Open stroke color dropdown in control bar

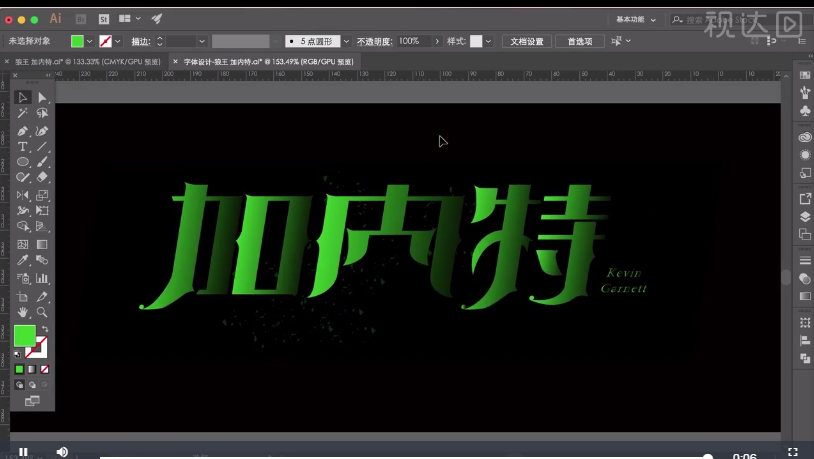pos(118,41)
